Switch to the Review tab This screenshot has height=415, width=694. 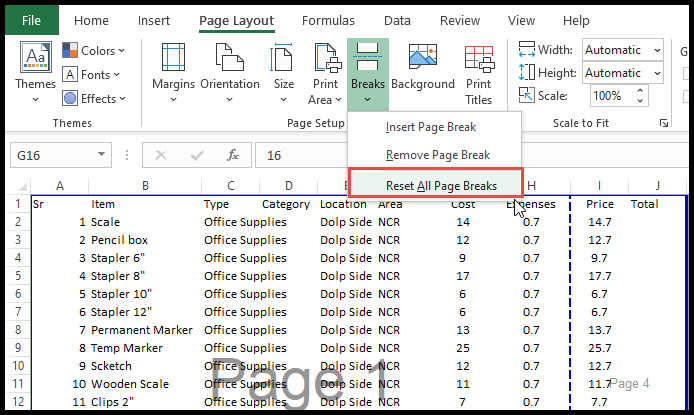pos(460,20)
